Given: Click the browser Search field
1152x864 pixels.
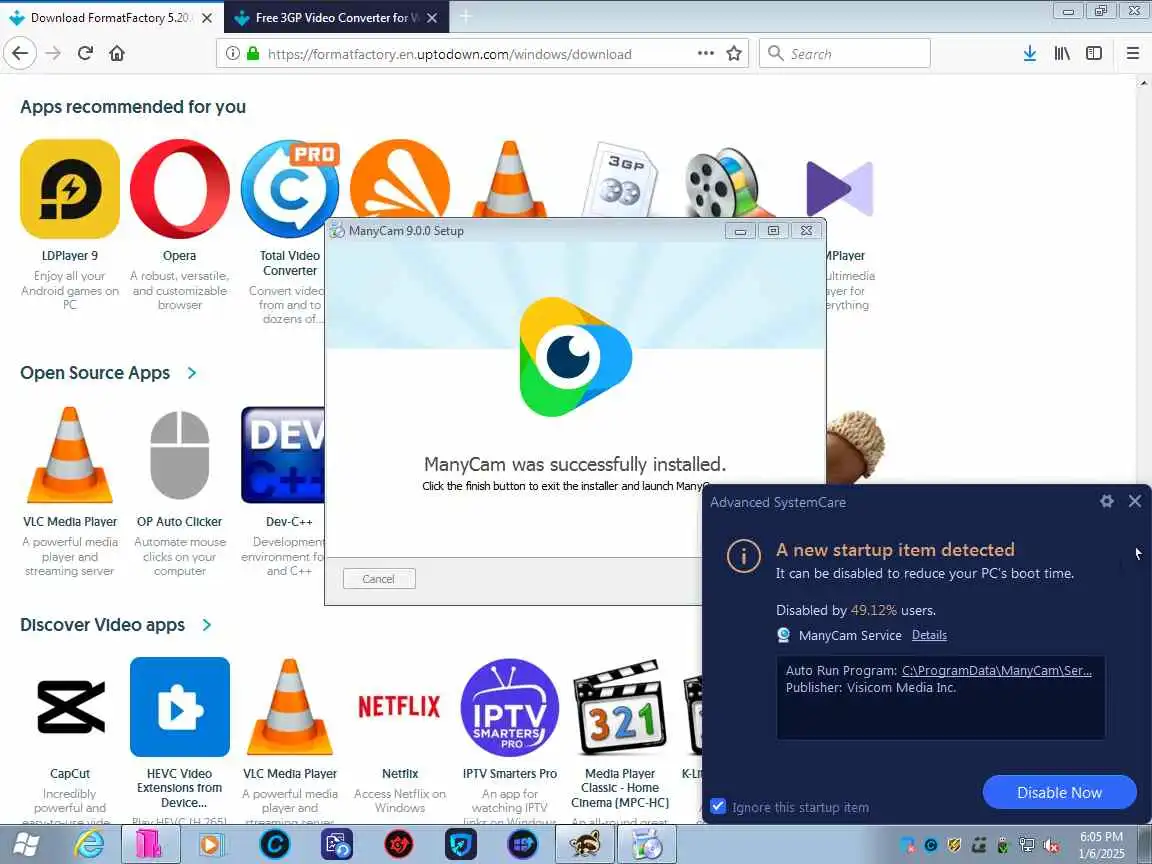Looking at the screenshot, I should (x=845, y=53).
